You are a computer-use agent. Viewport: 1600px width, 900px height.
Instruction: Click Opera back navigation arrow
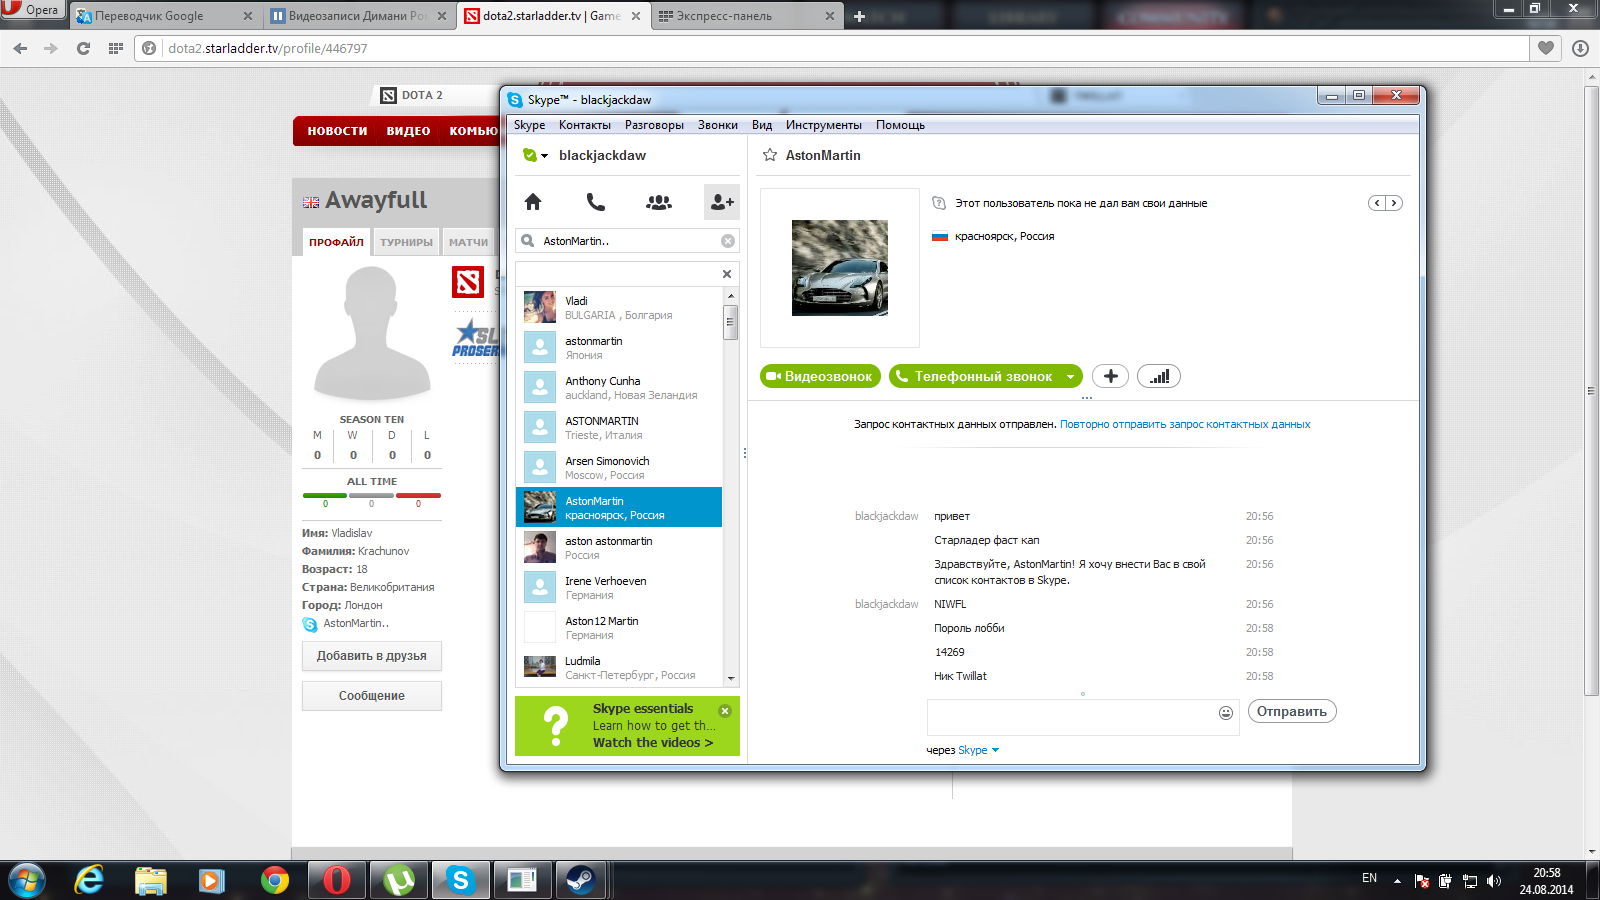(20, 48)
